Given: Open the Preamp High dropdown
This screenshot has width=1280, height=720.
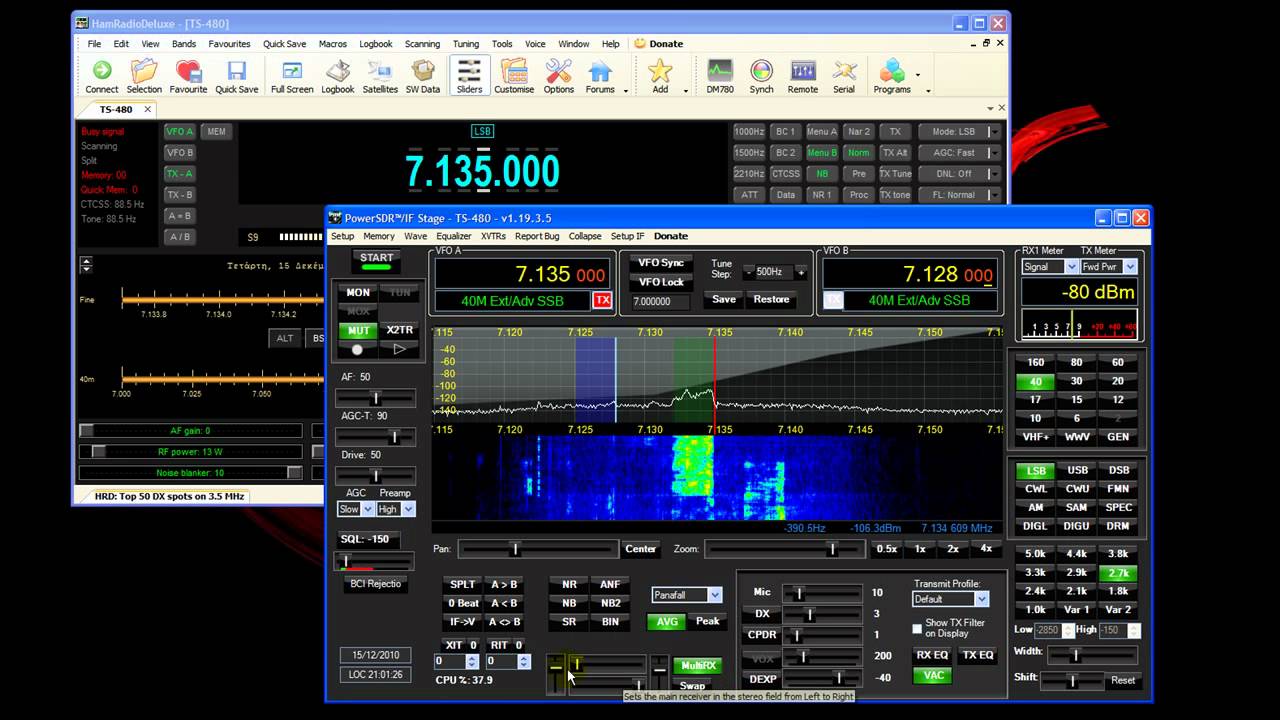Looking at the screenshot, I should tap(408, 509).
